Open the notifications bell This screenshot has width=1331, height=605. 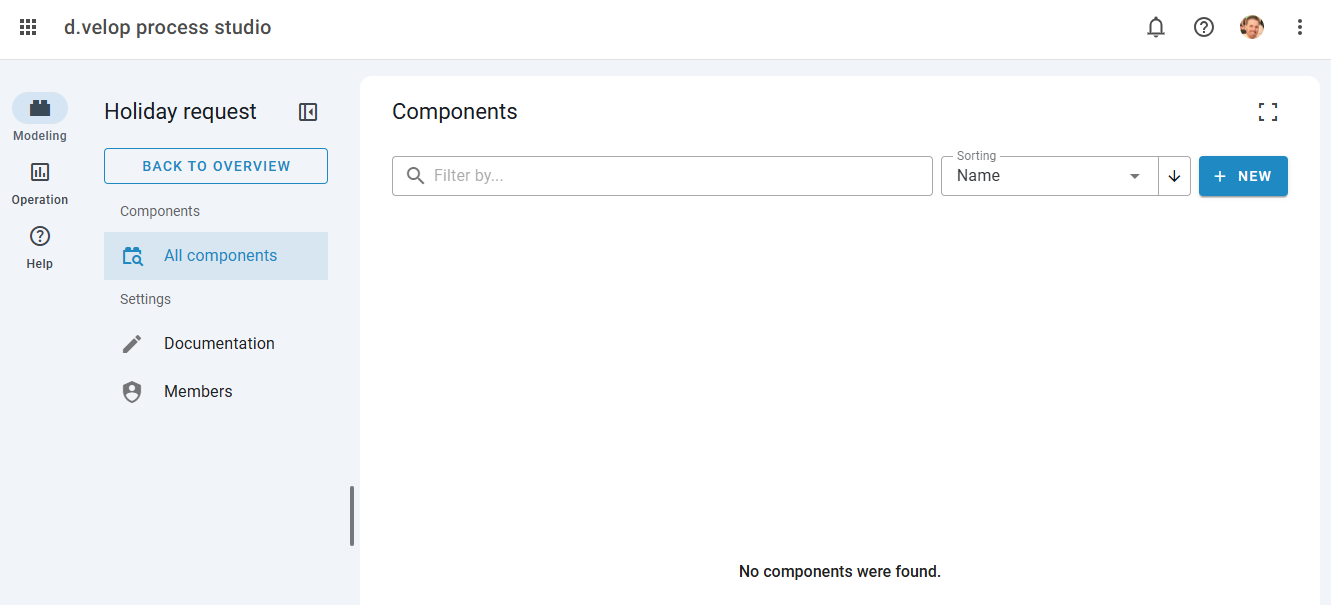[x=1156, y=27]
